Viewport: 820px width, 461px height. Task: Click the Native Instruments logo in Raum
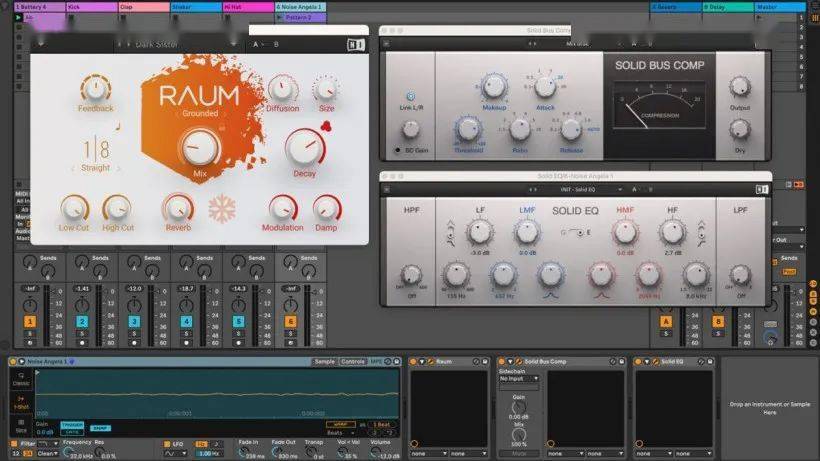click(x=356, y=44)
